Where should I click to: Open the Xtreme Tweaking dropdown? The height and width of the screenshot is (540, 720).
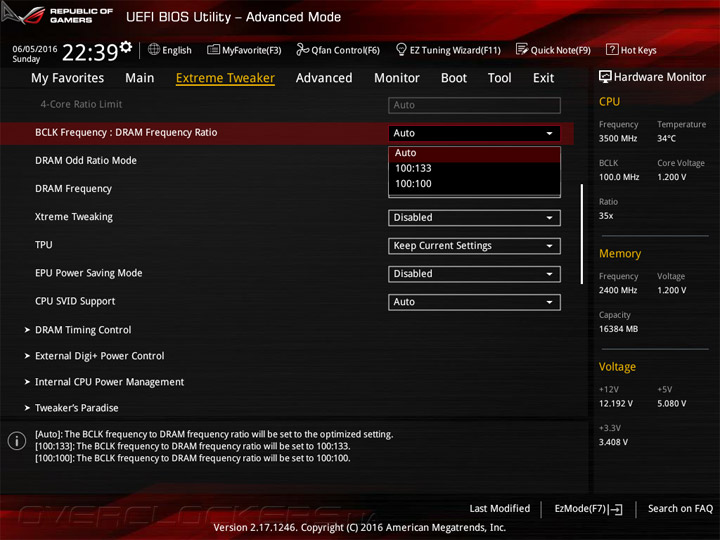[x=474, y=218]
